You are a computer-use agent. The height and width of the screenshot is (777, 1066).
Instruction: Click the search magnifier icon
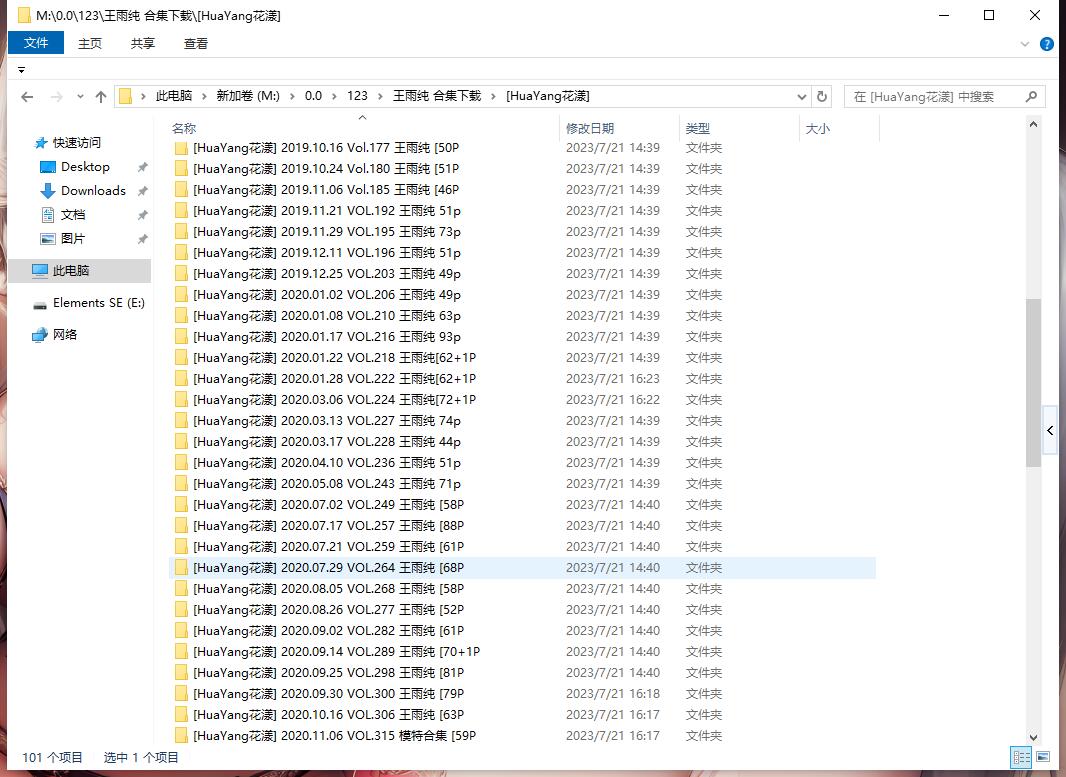point(1031,97)
